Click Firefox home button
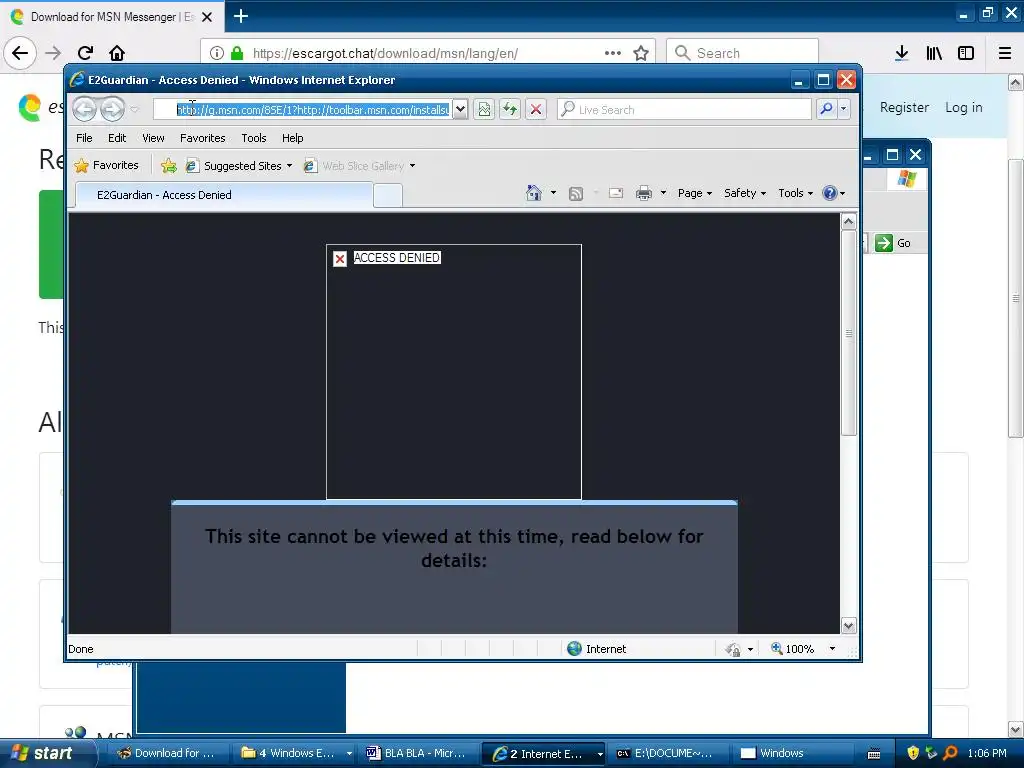The width and height of the screenshot is (1024, 768). 117,53
